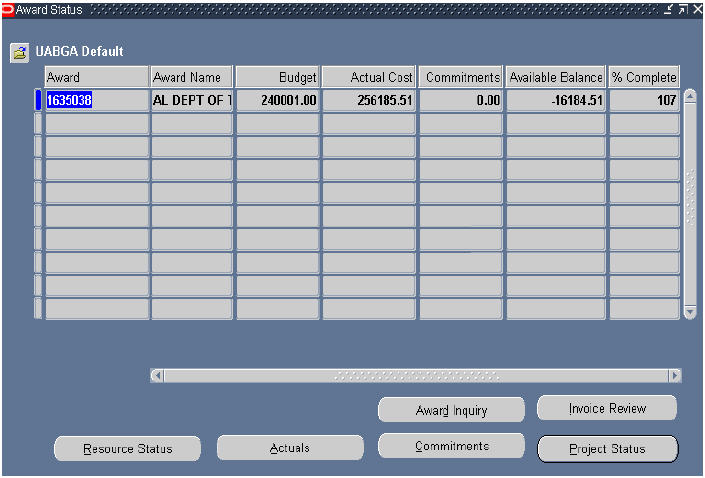Open Project Status

607,449
